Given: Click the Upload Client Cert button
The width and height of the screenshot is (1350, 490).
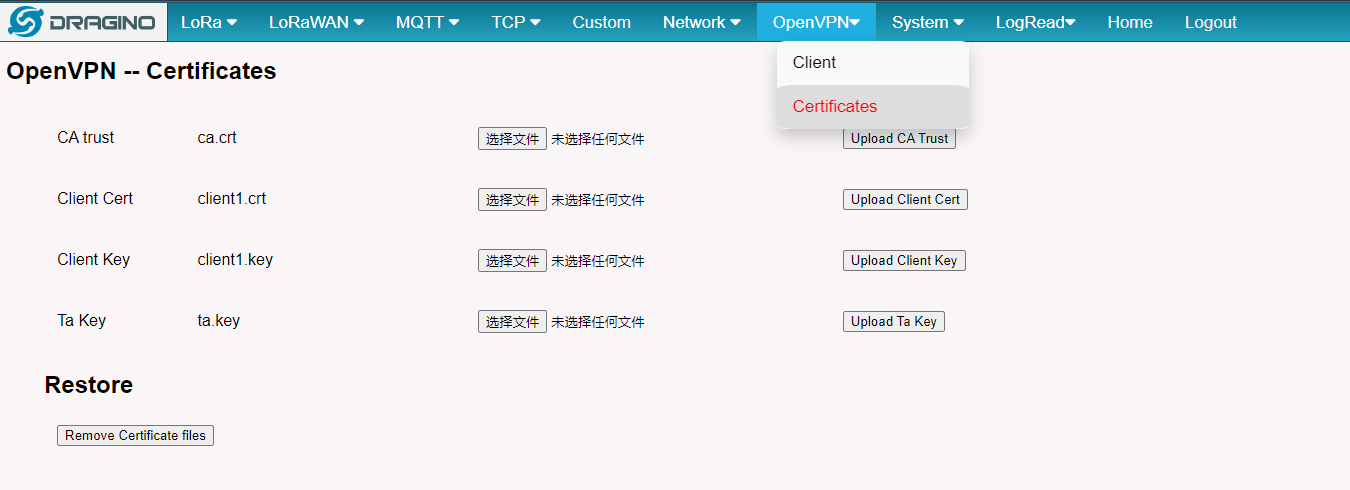Looking at the screenshot, I should [905, 200].
